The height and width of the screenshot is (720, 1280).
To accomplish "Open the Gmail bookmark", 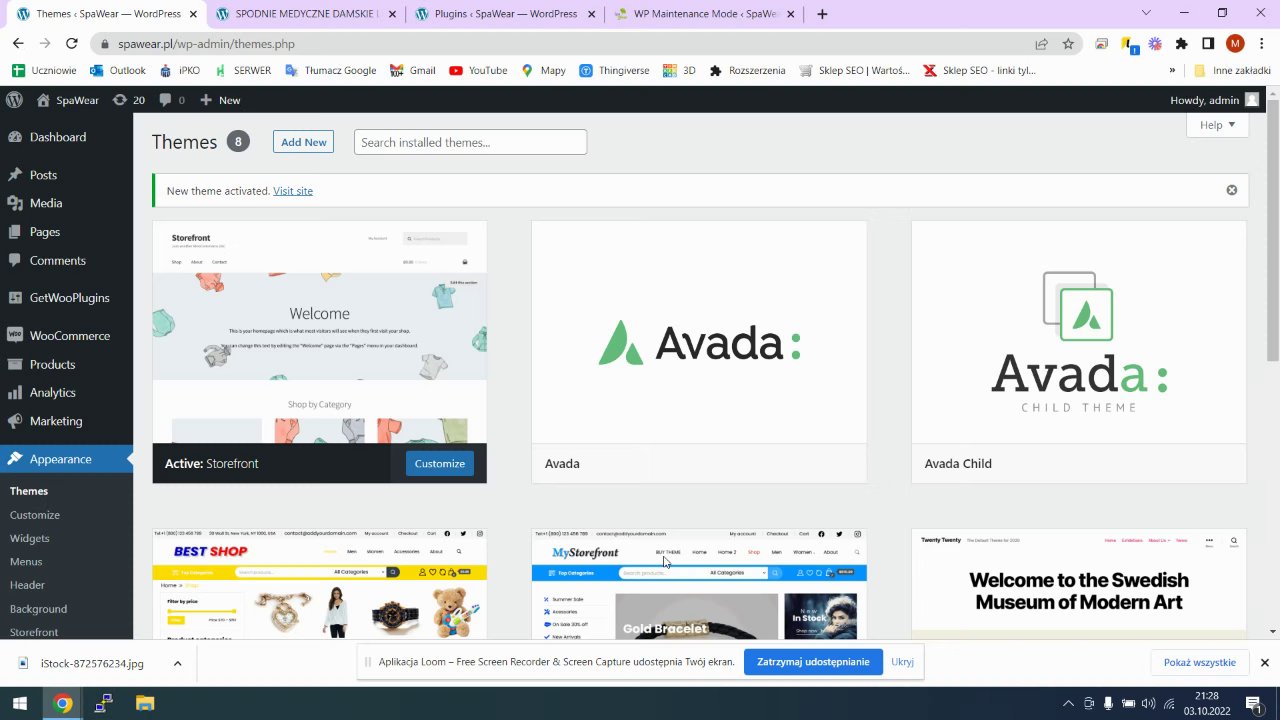I will point(412,71).
